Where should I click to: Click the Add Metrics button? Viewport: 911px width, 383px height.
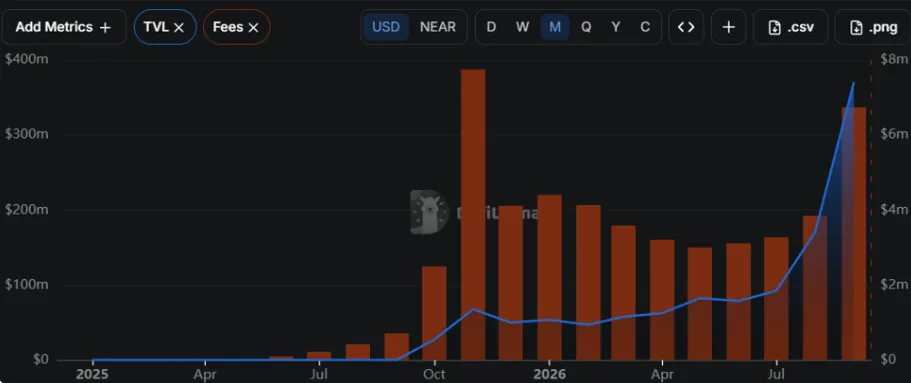(x=63, y=27)
